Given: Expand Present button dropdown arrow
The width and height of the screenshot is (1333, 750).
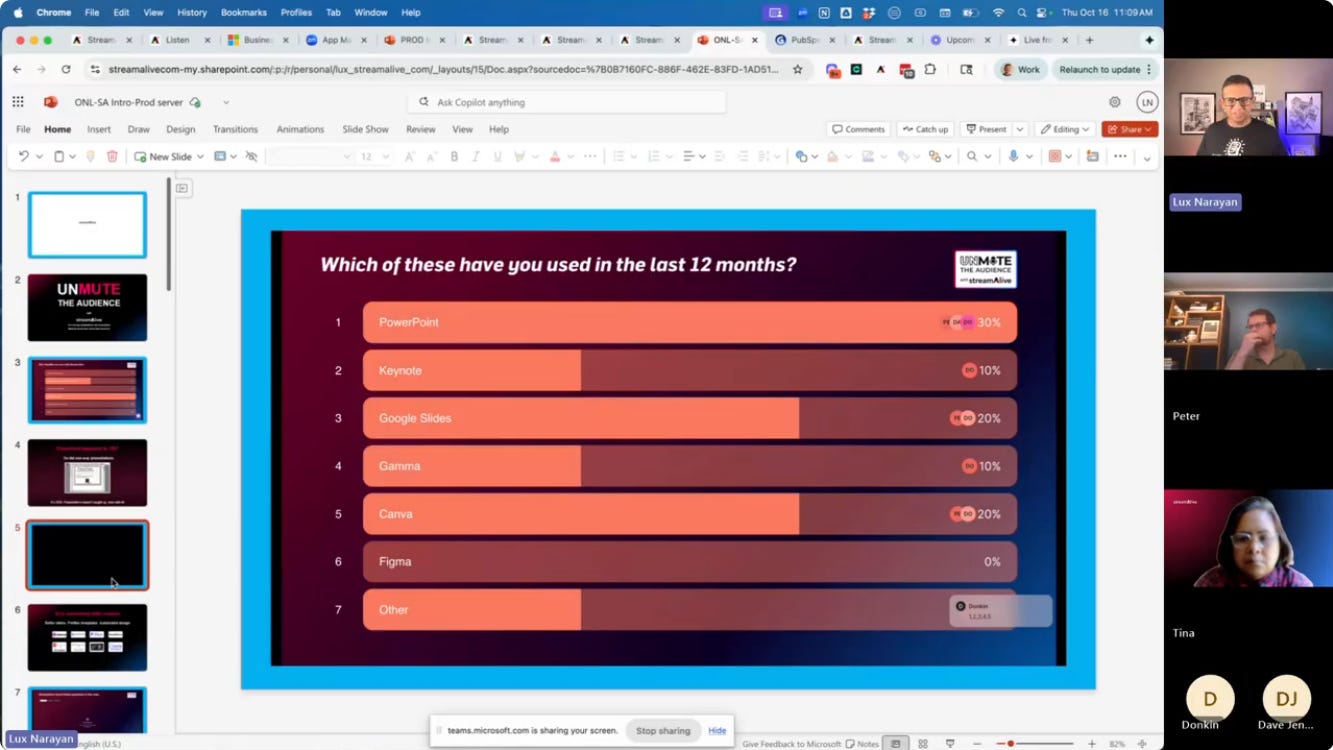Looking at the screenshot, I should point(1020,129).
